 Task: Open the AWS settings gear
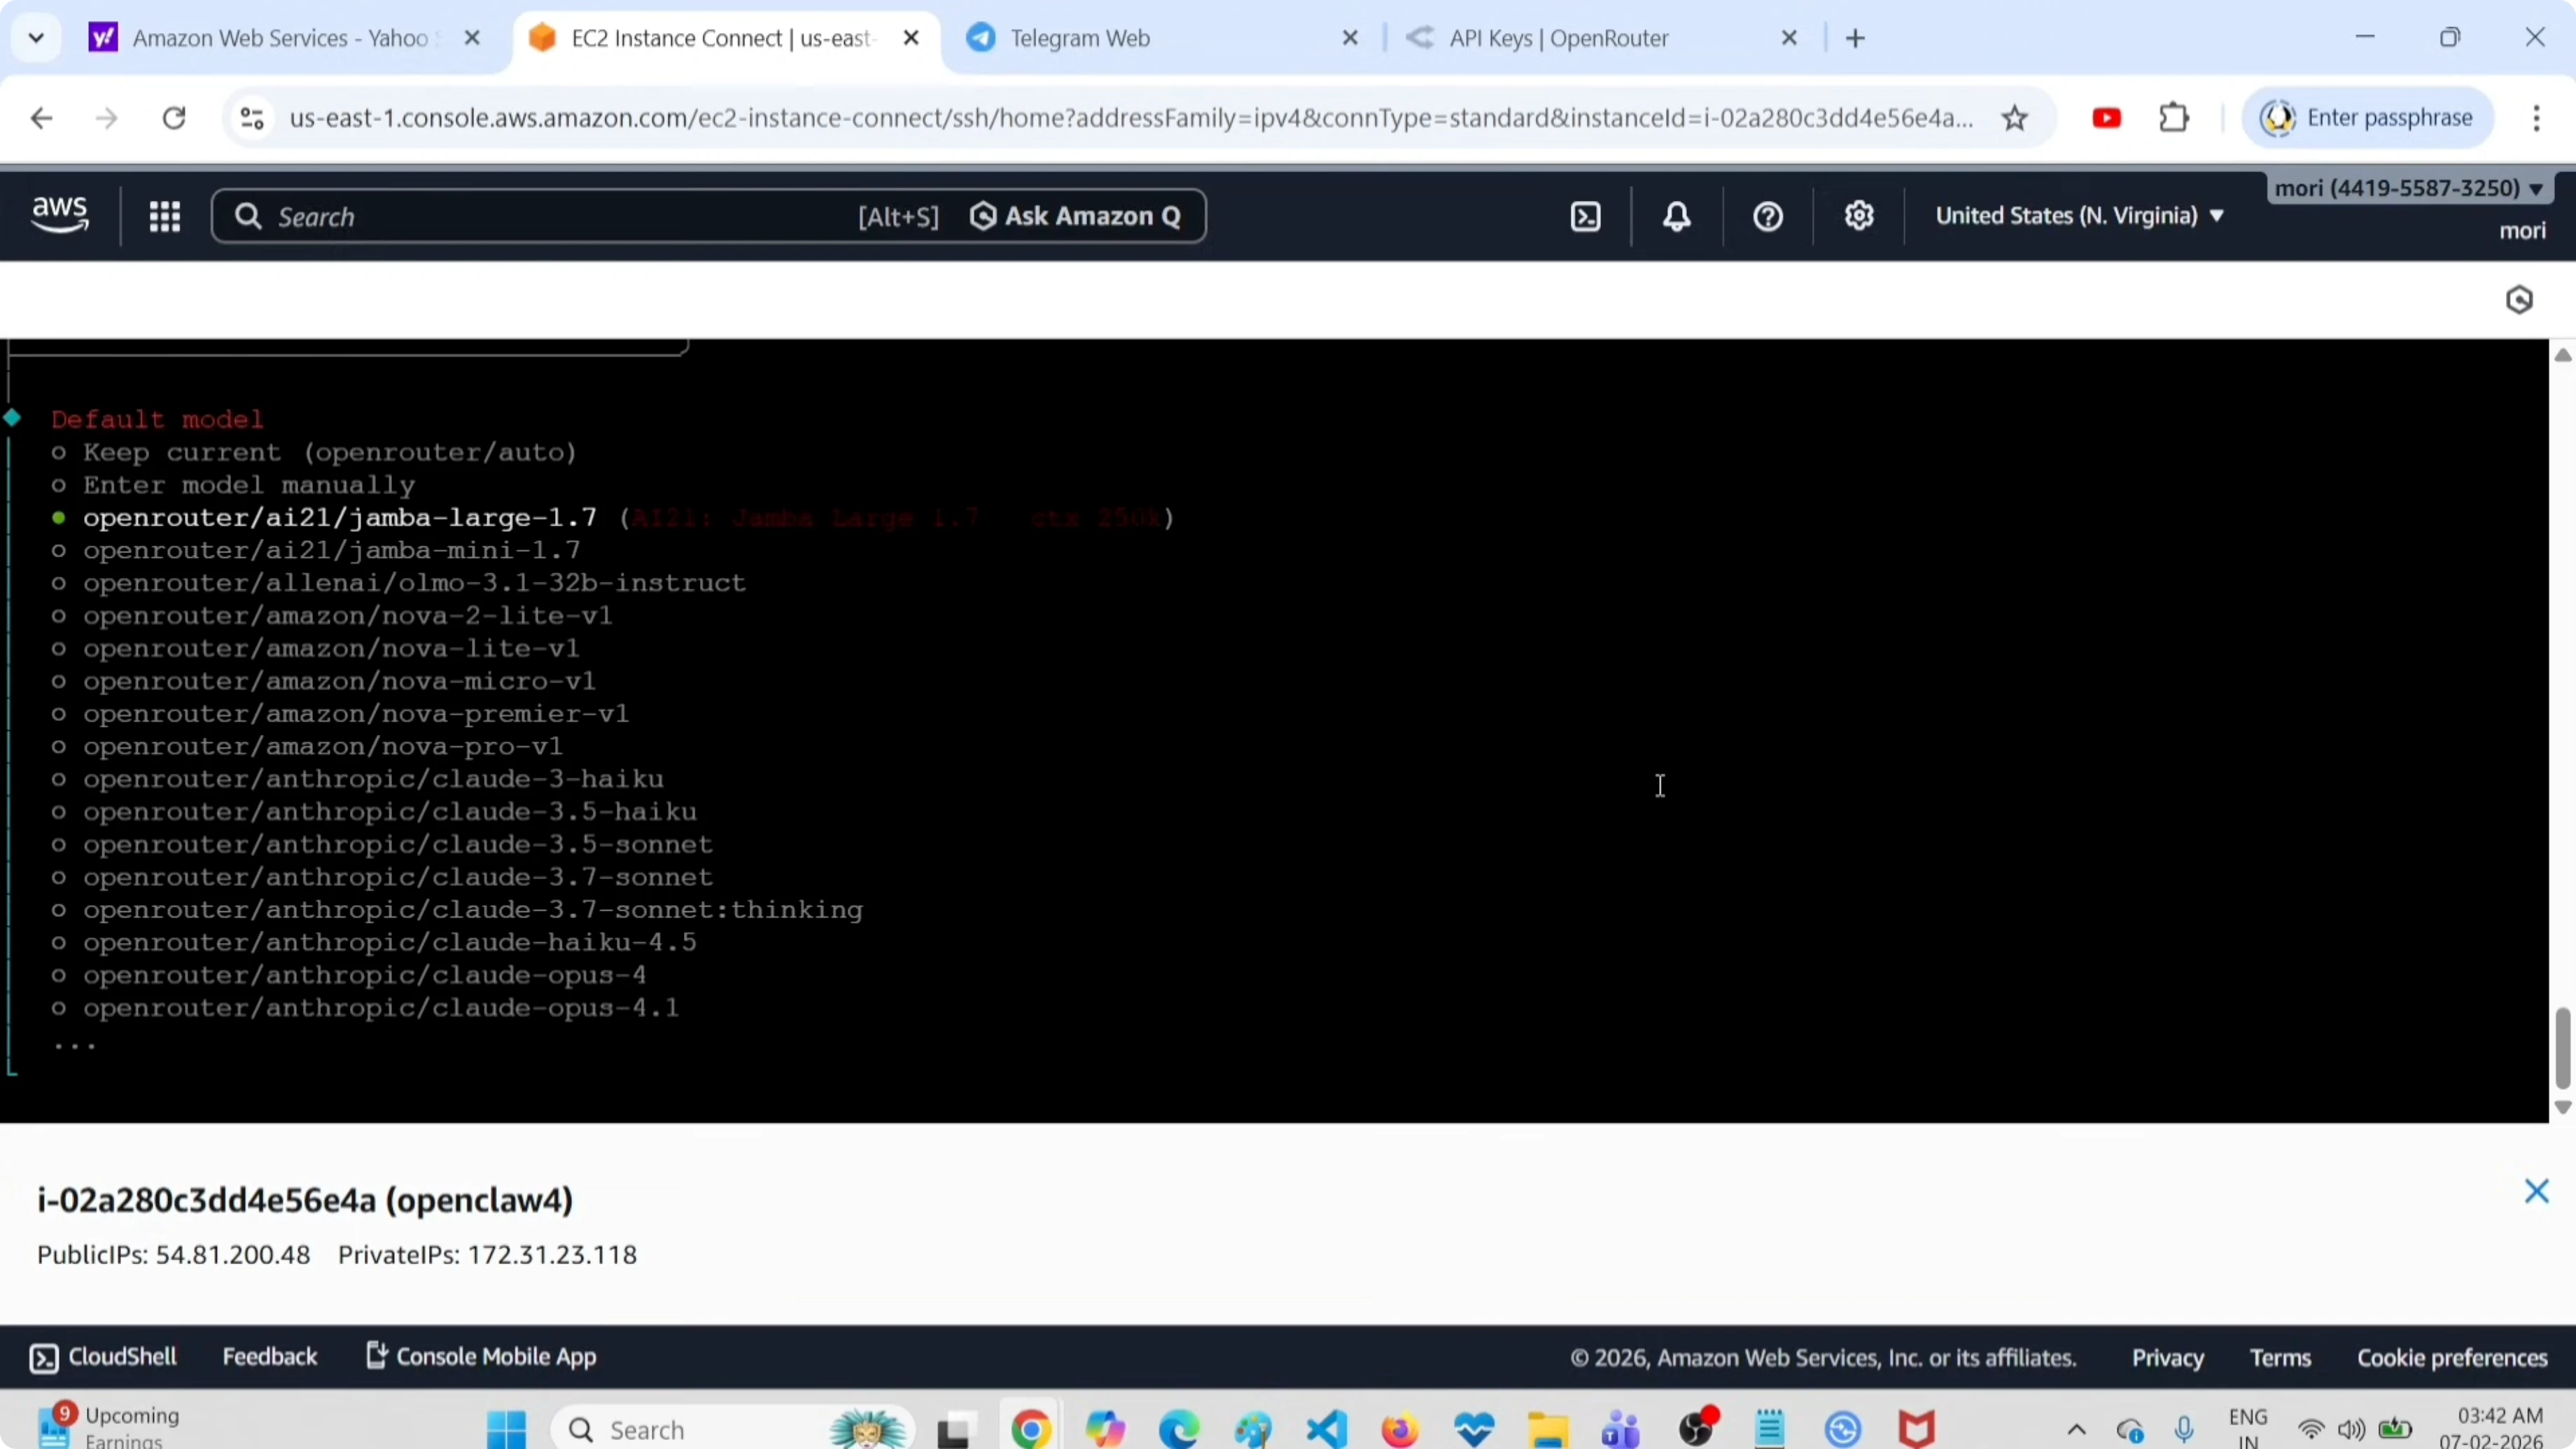(x=1859, y=216)
